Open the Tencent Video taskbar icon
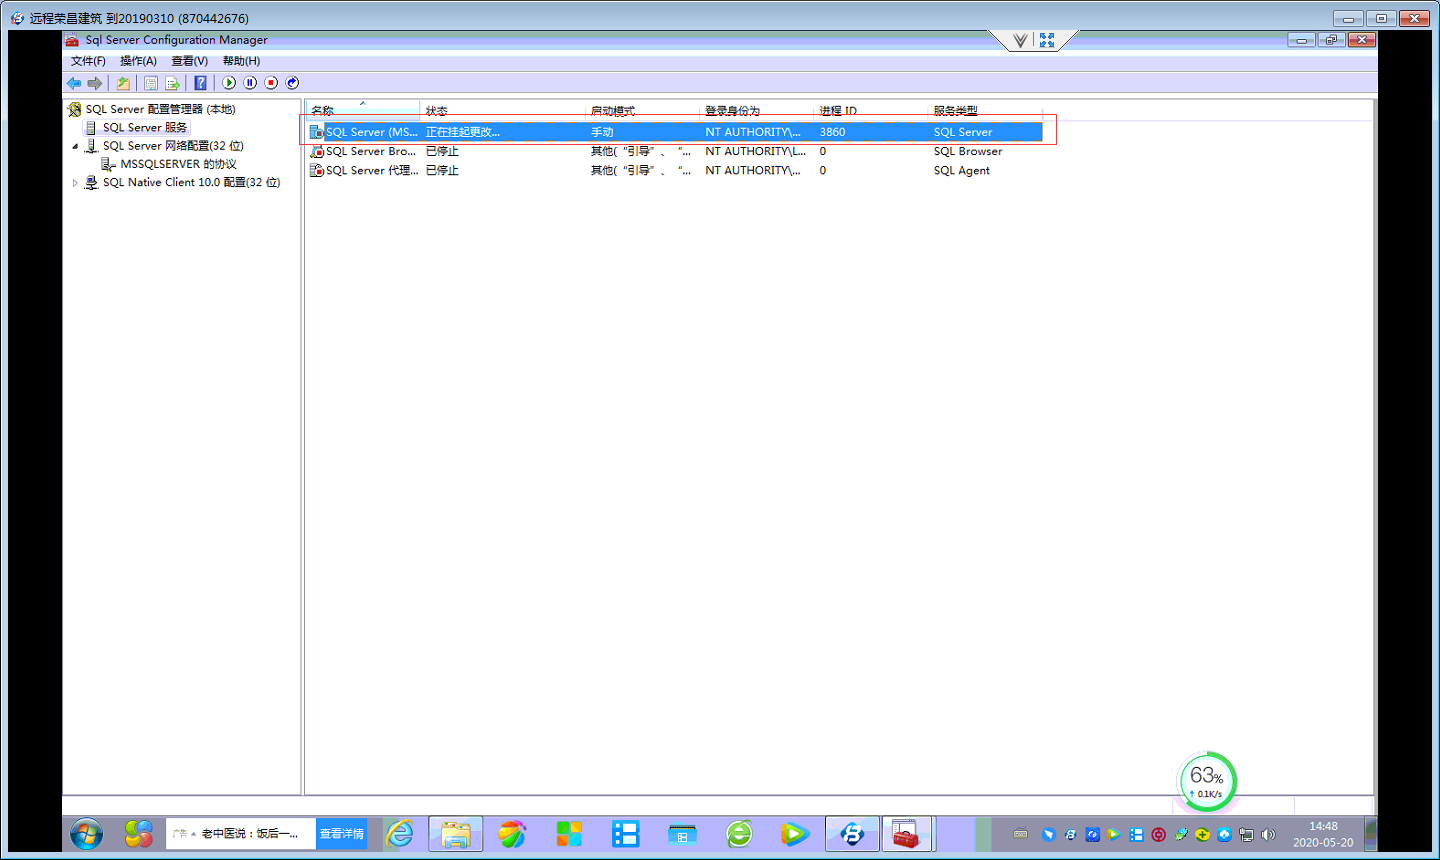The image size is (1440, 860). pyautogui.click(x=795, y=833)
